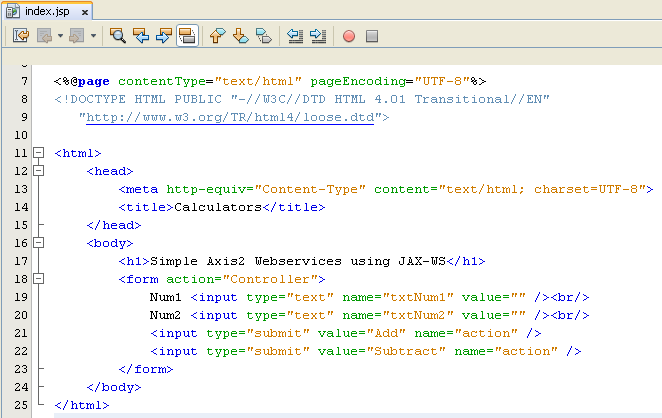Screen dimensions: 662x418
Task: Click the closing </html> tag
Action: [81, 405]
